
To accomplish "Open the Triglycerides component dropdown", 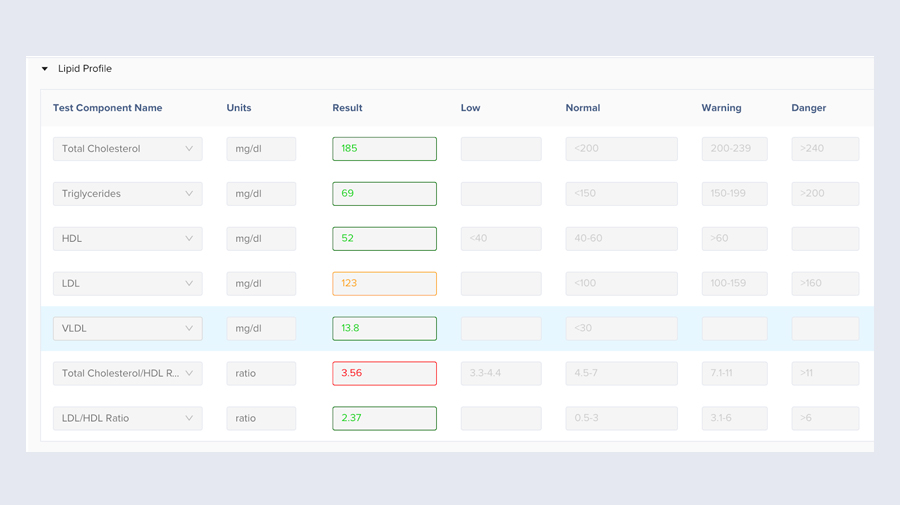I will (x=127, y=193).
